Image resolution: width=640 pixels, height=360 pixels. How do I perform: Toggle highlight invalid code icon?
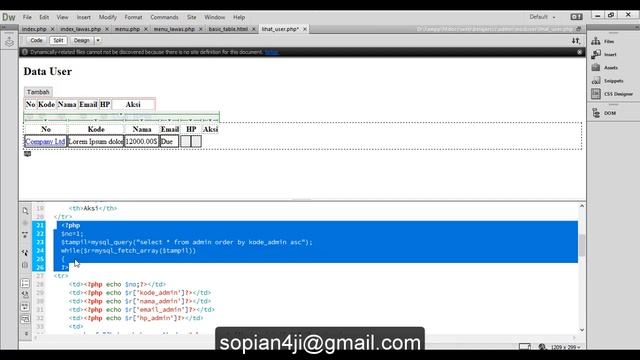pos(25,294)
